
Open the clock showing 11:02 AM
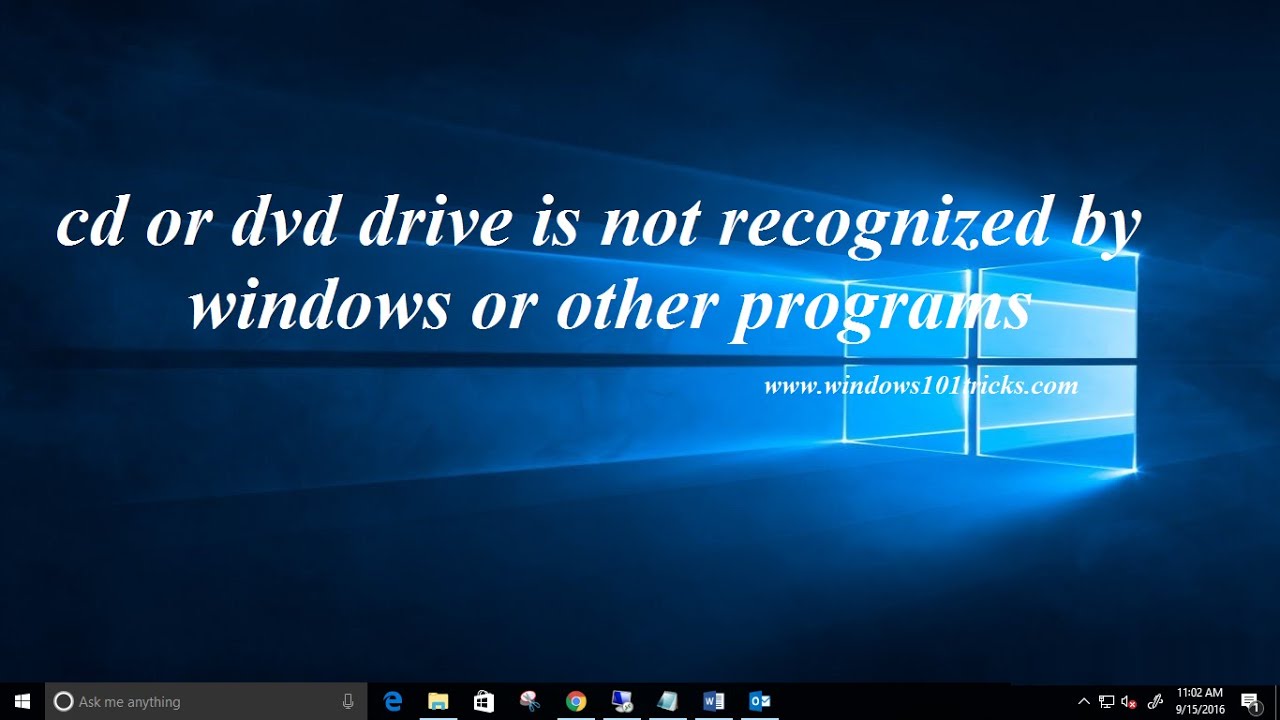1200,701
